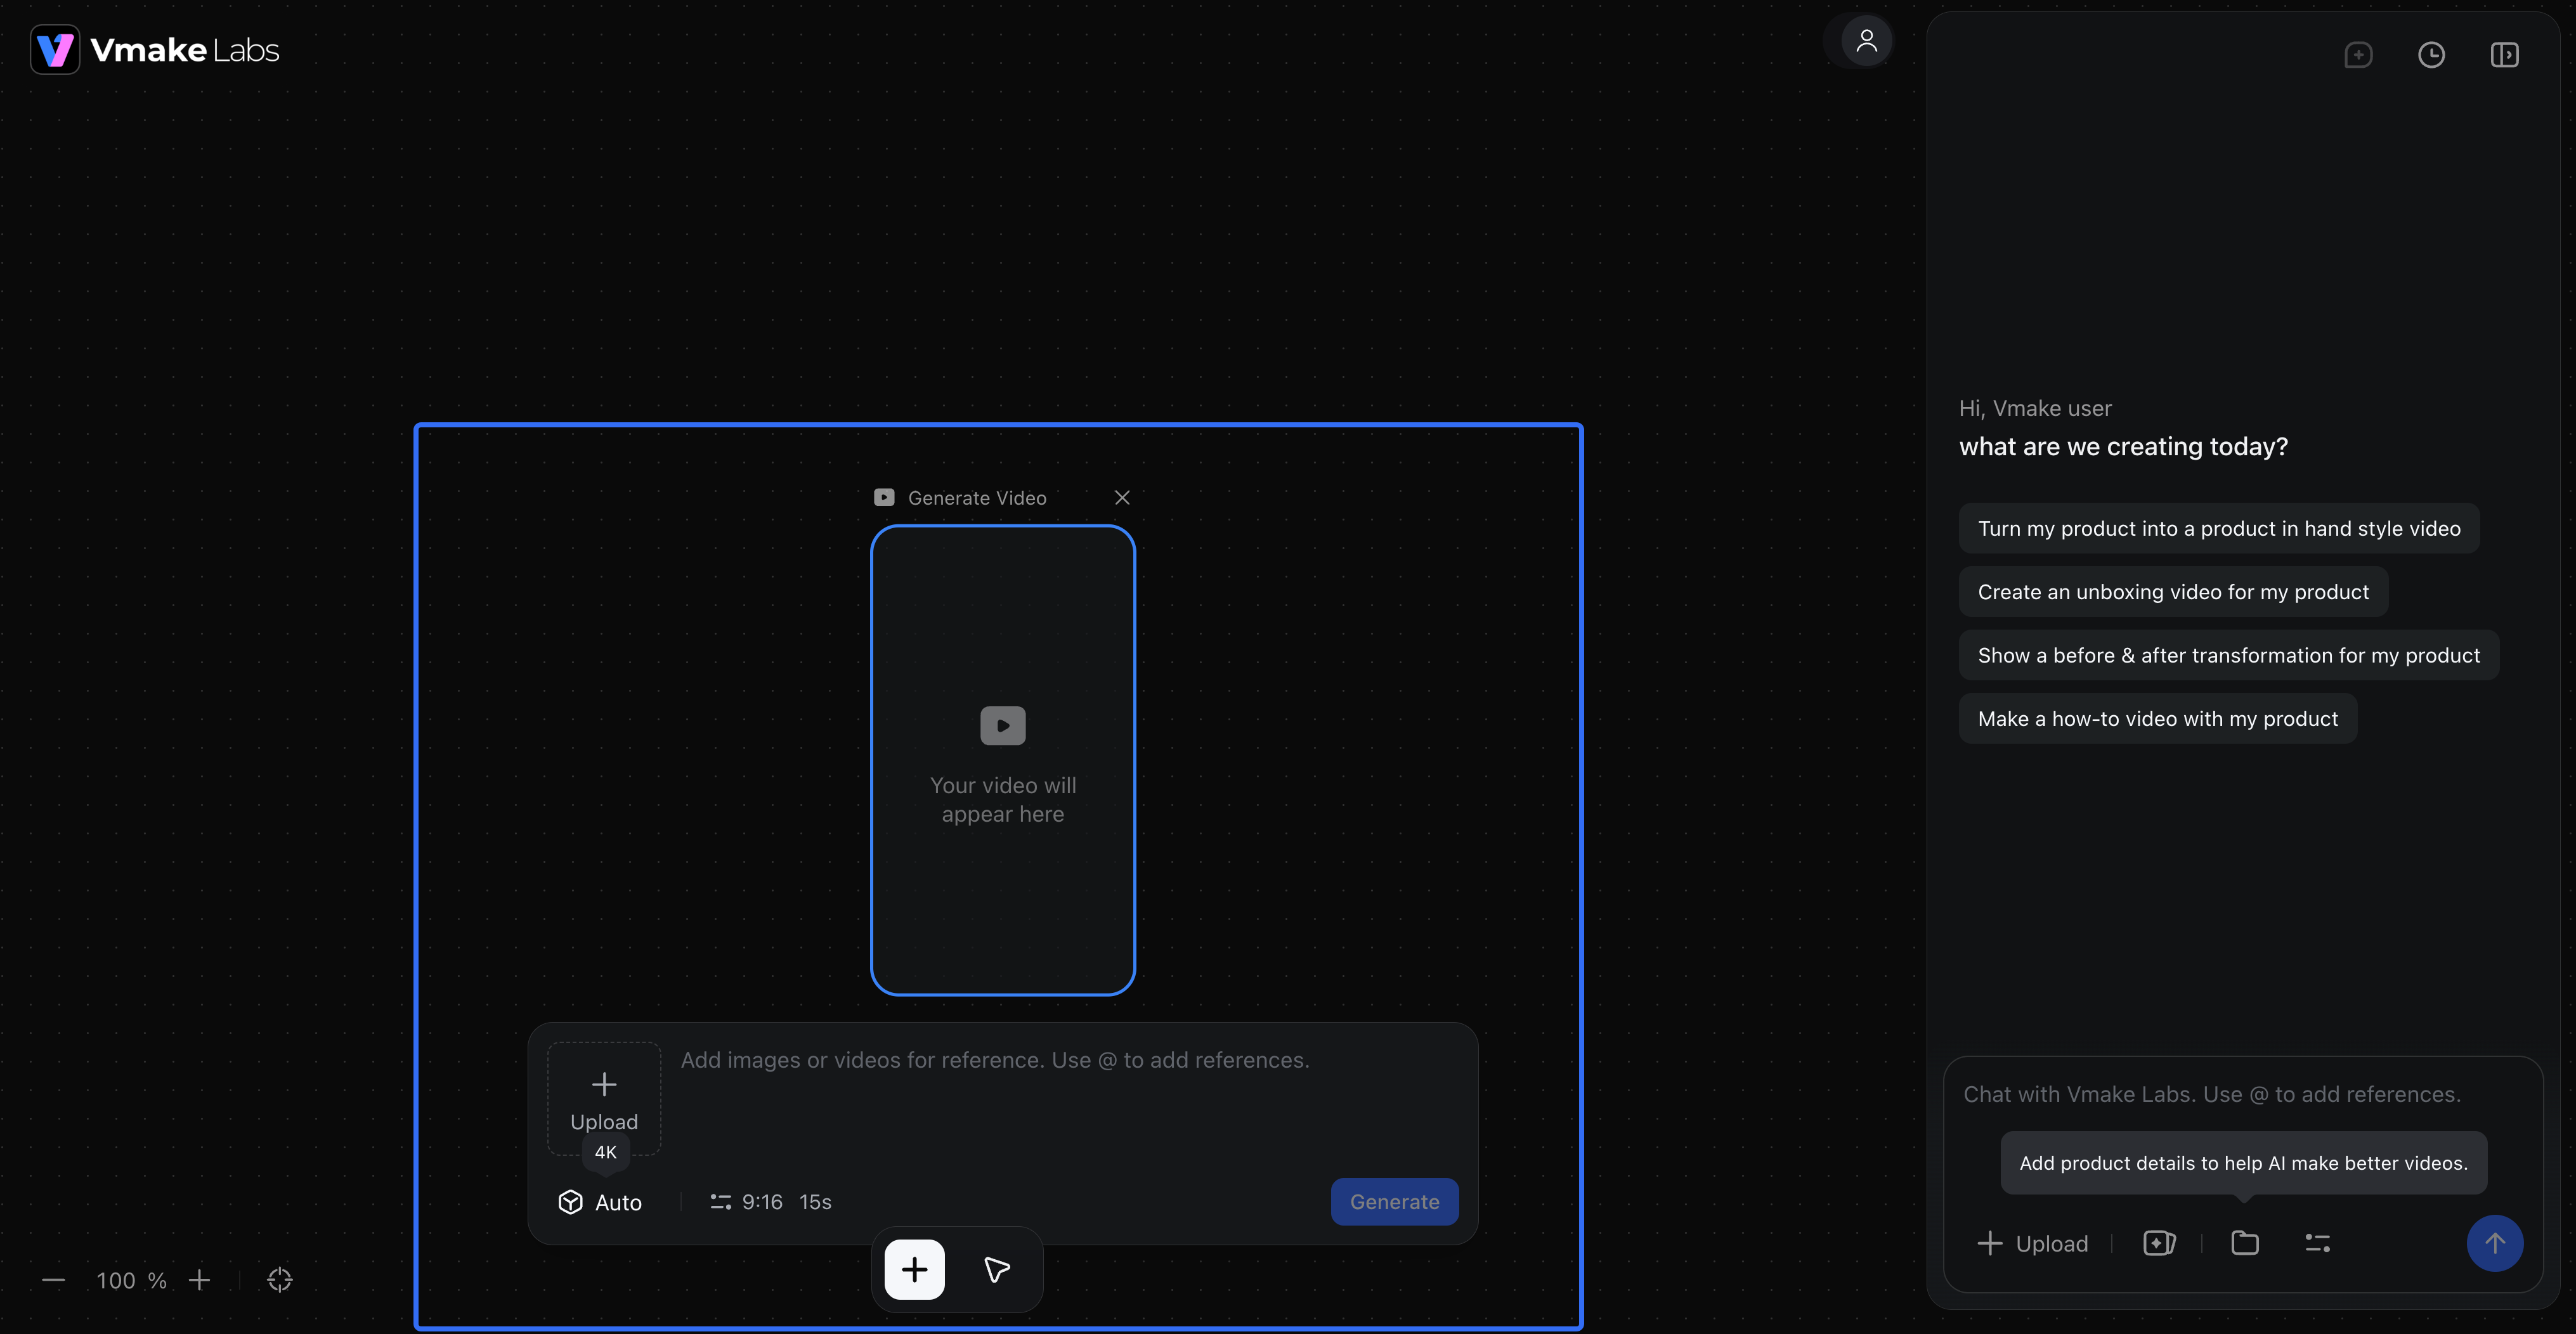
Task: Select 'Show a before & after transformation' suggestion
Action: tap(2228, 655)
